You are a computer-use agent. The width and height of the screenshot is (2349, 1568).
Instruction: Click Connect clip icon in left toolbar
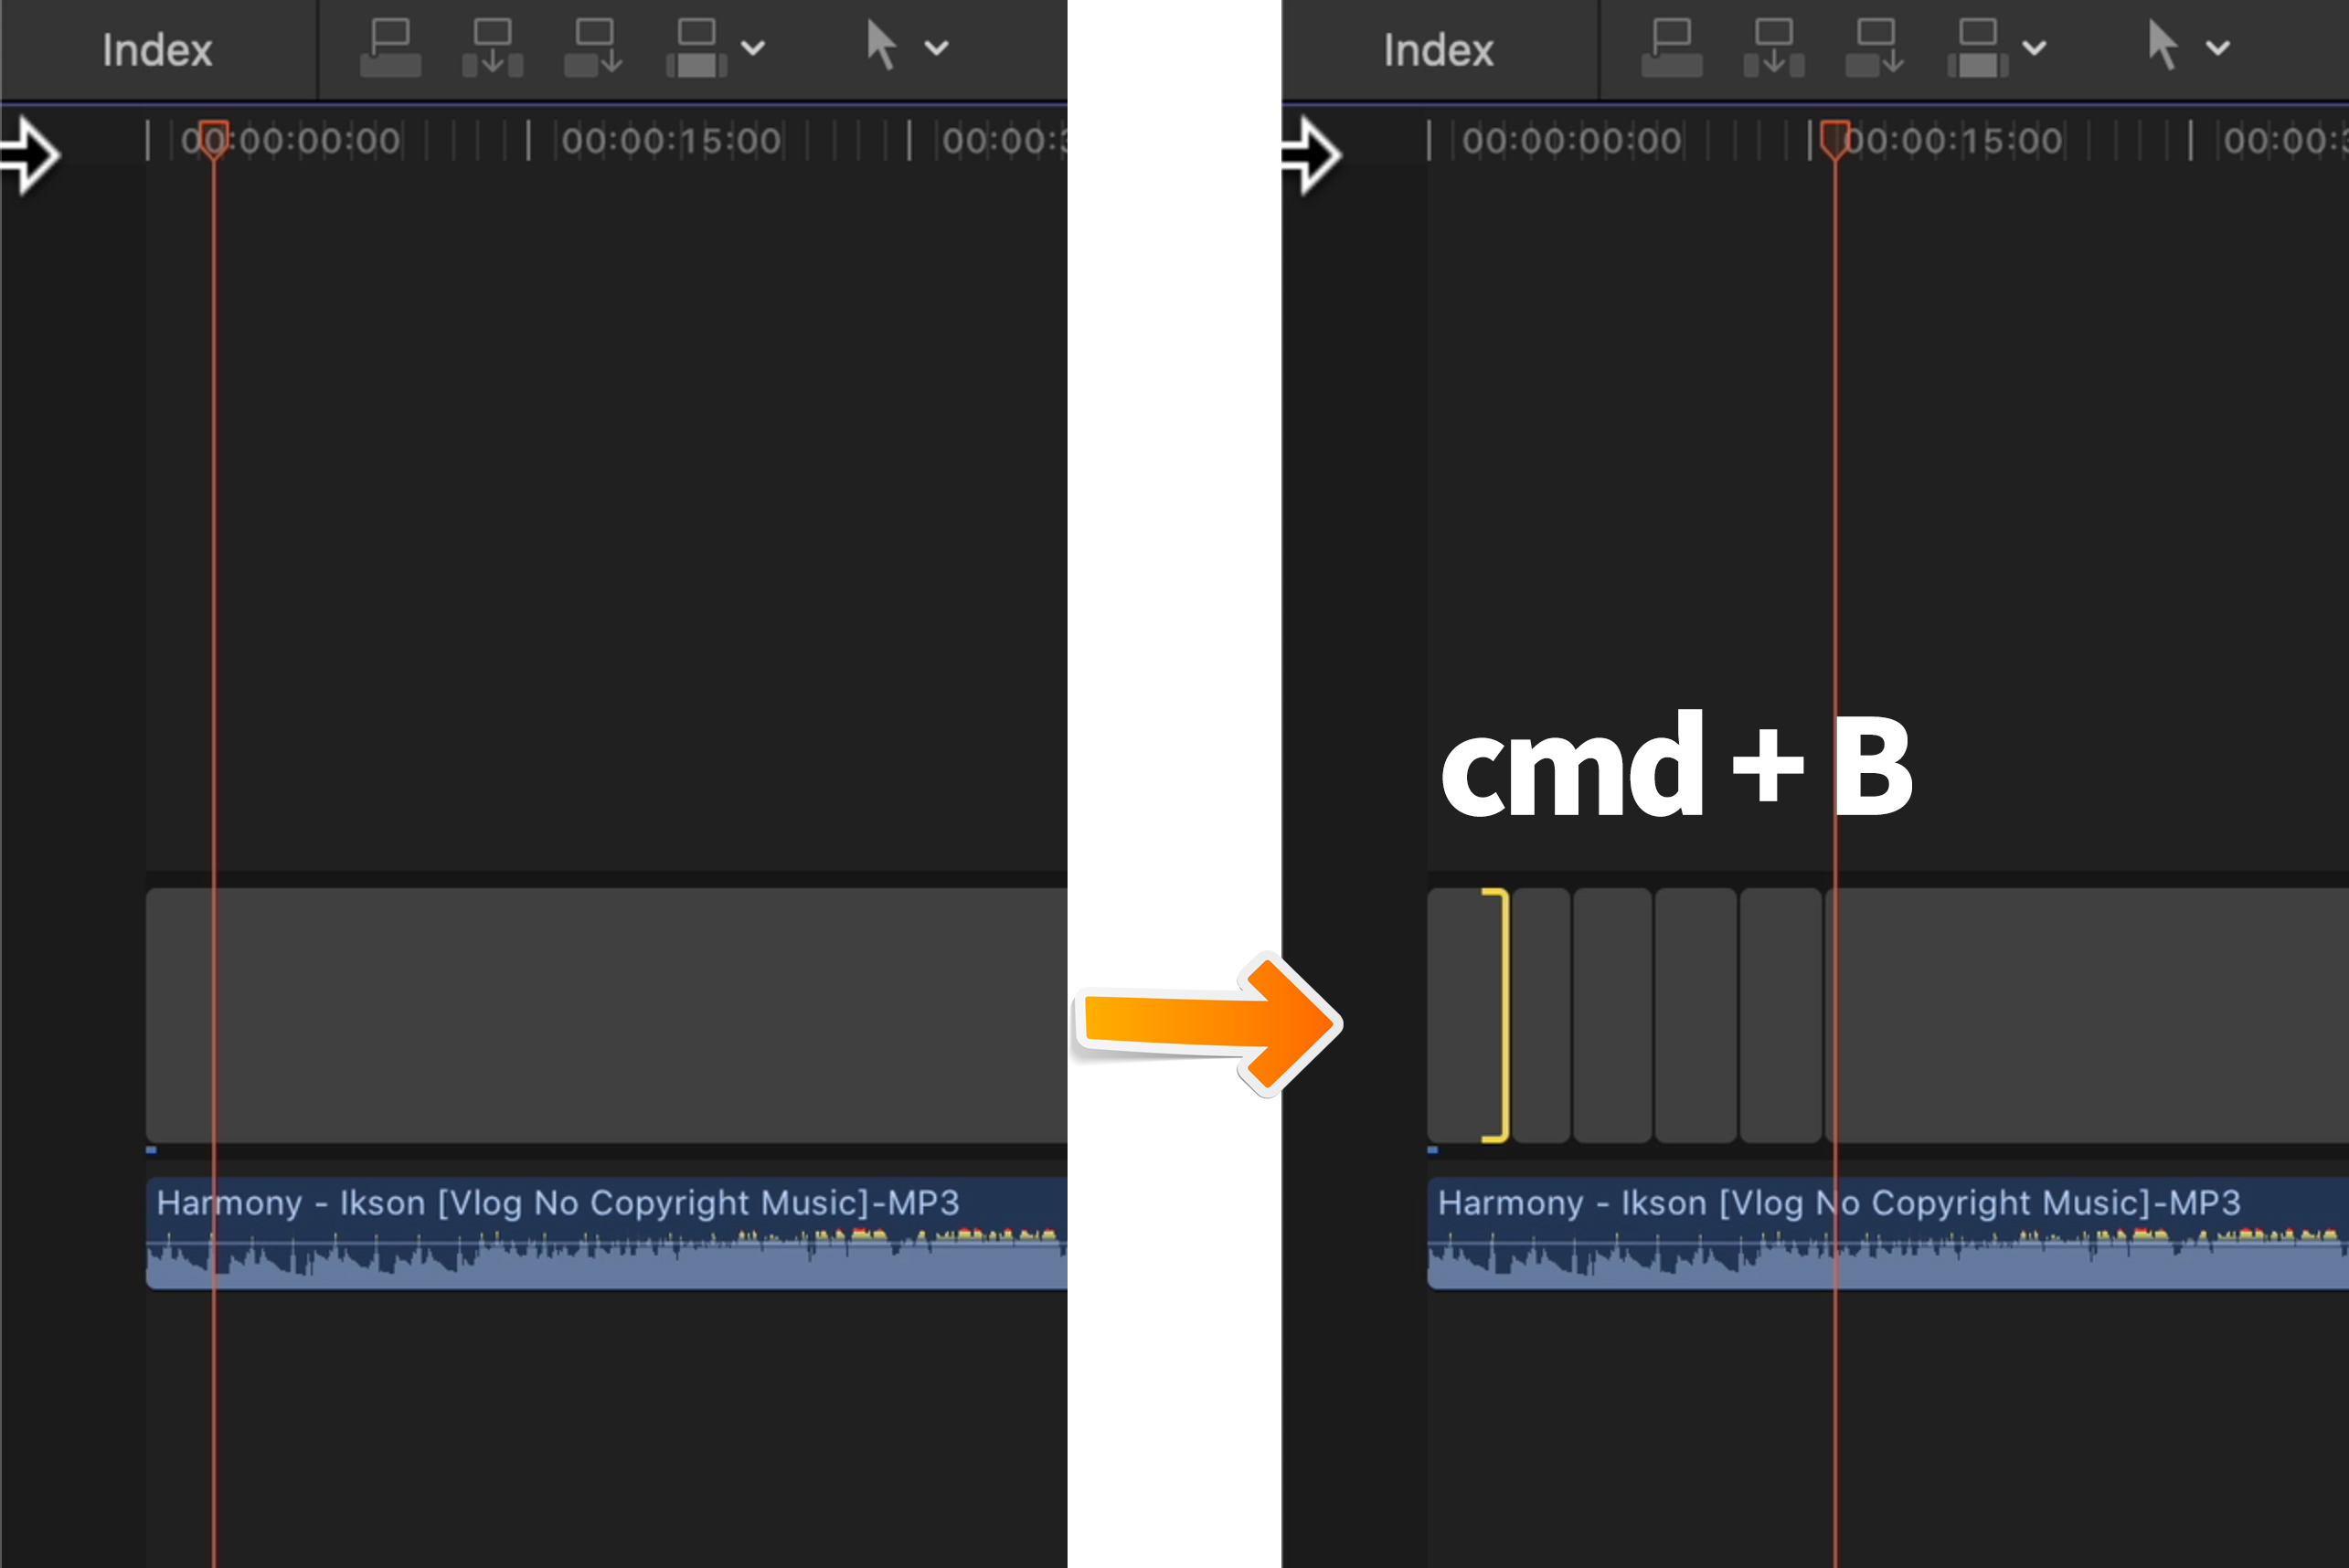click(x=390, y=48)
